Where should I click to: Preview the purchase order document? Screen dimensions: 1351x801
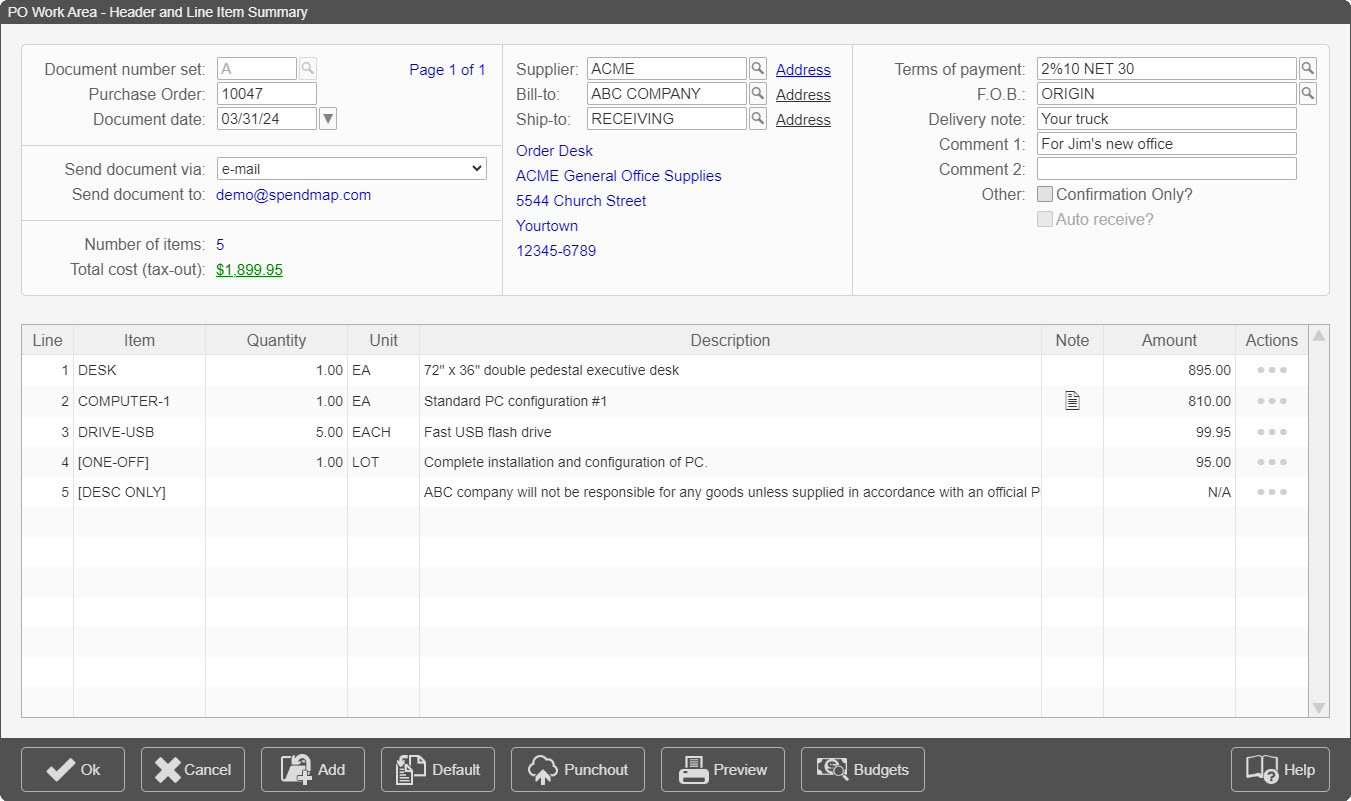pos(722,769)
